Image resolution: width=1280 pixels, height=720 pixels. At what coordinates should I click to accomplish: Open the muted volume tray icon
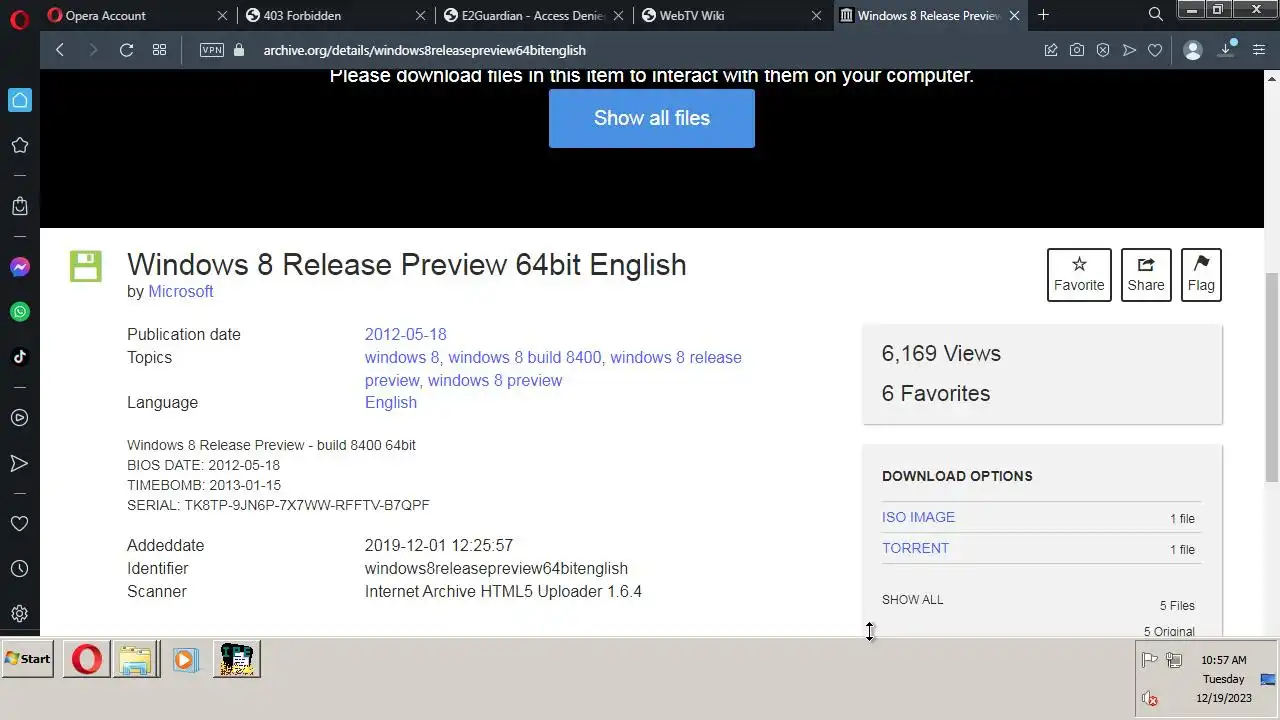coord(1150,698)
